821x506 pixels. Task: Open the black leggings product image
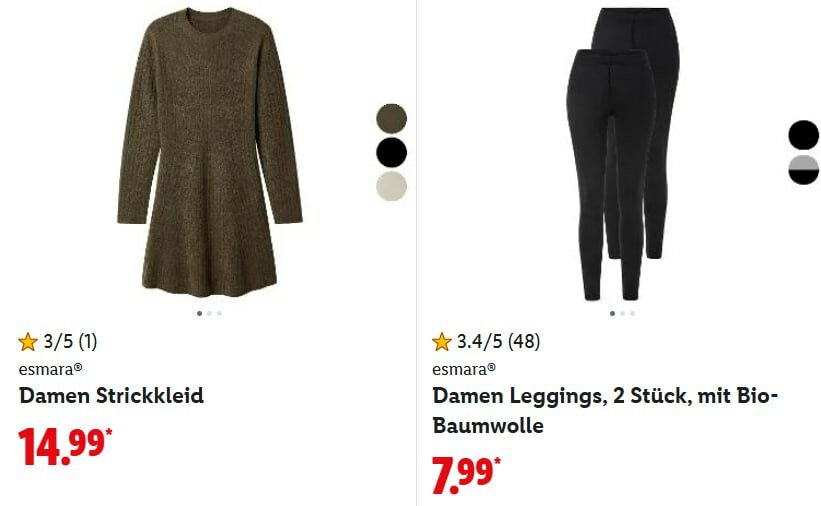pos(623,154)
